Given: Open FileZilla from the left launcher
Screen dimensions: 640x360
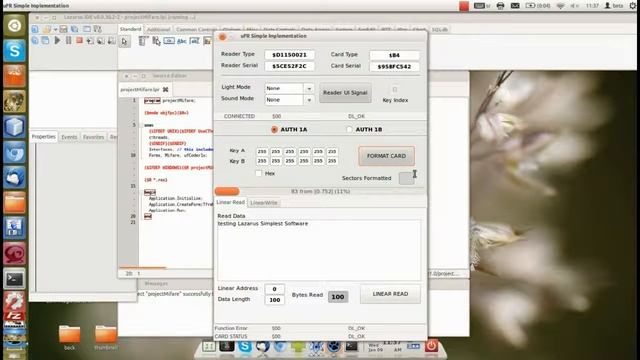Looking at the screenshot, I should click(x=14, y=317).
